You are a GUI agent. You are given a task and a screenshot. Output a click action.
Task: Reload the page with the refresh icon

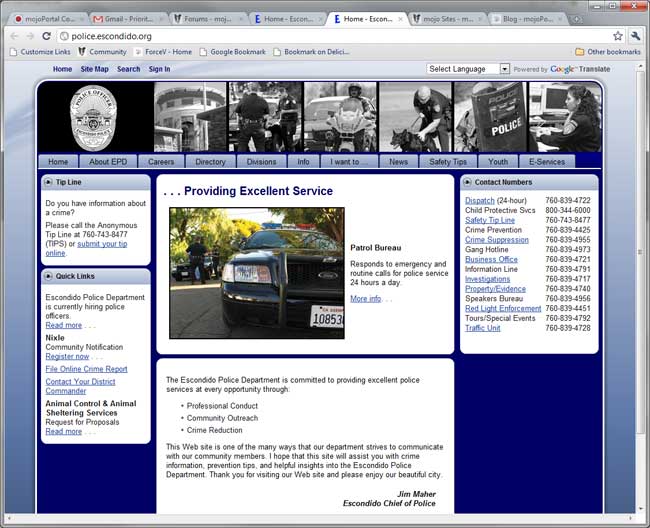(54, 36)
